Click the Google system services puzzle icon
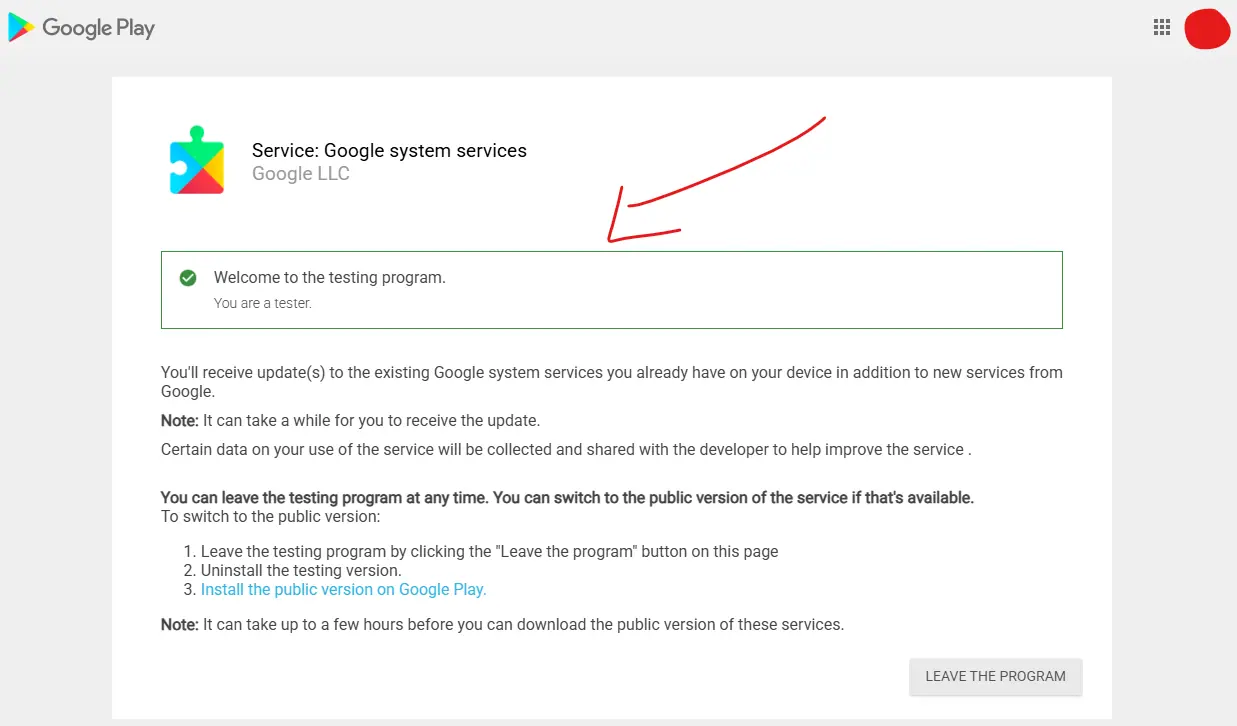 [x=197, y=160]
